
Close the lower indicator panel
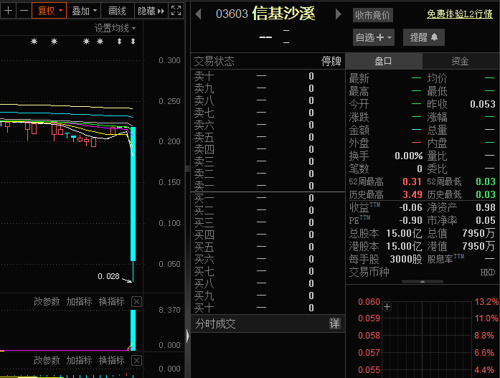click(x=136, y=360)
